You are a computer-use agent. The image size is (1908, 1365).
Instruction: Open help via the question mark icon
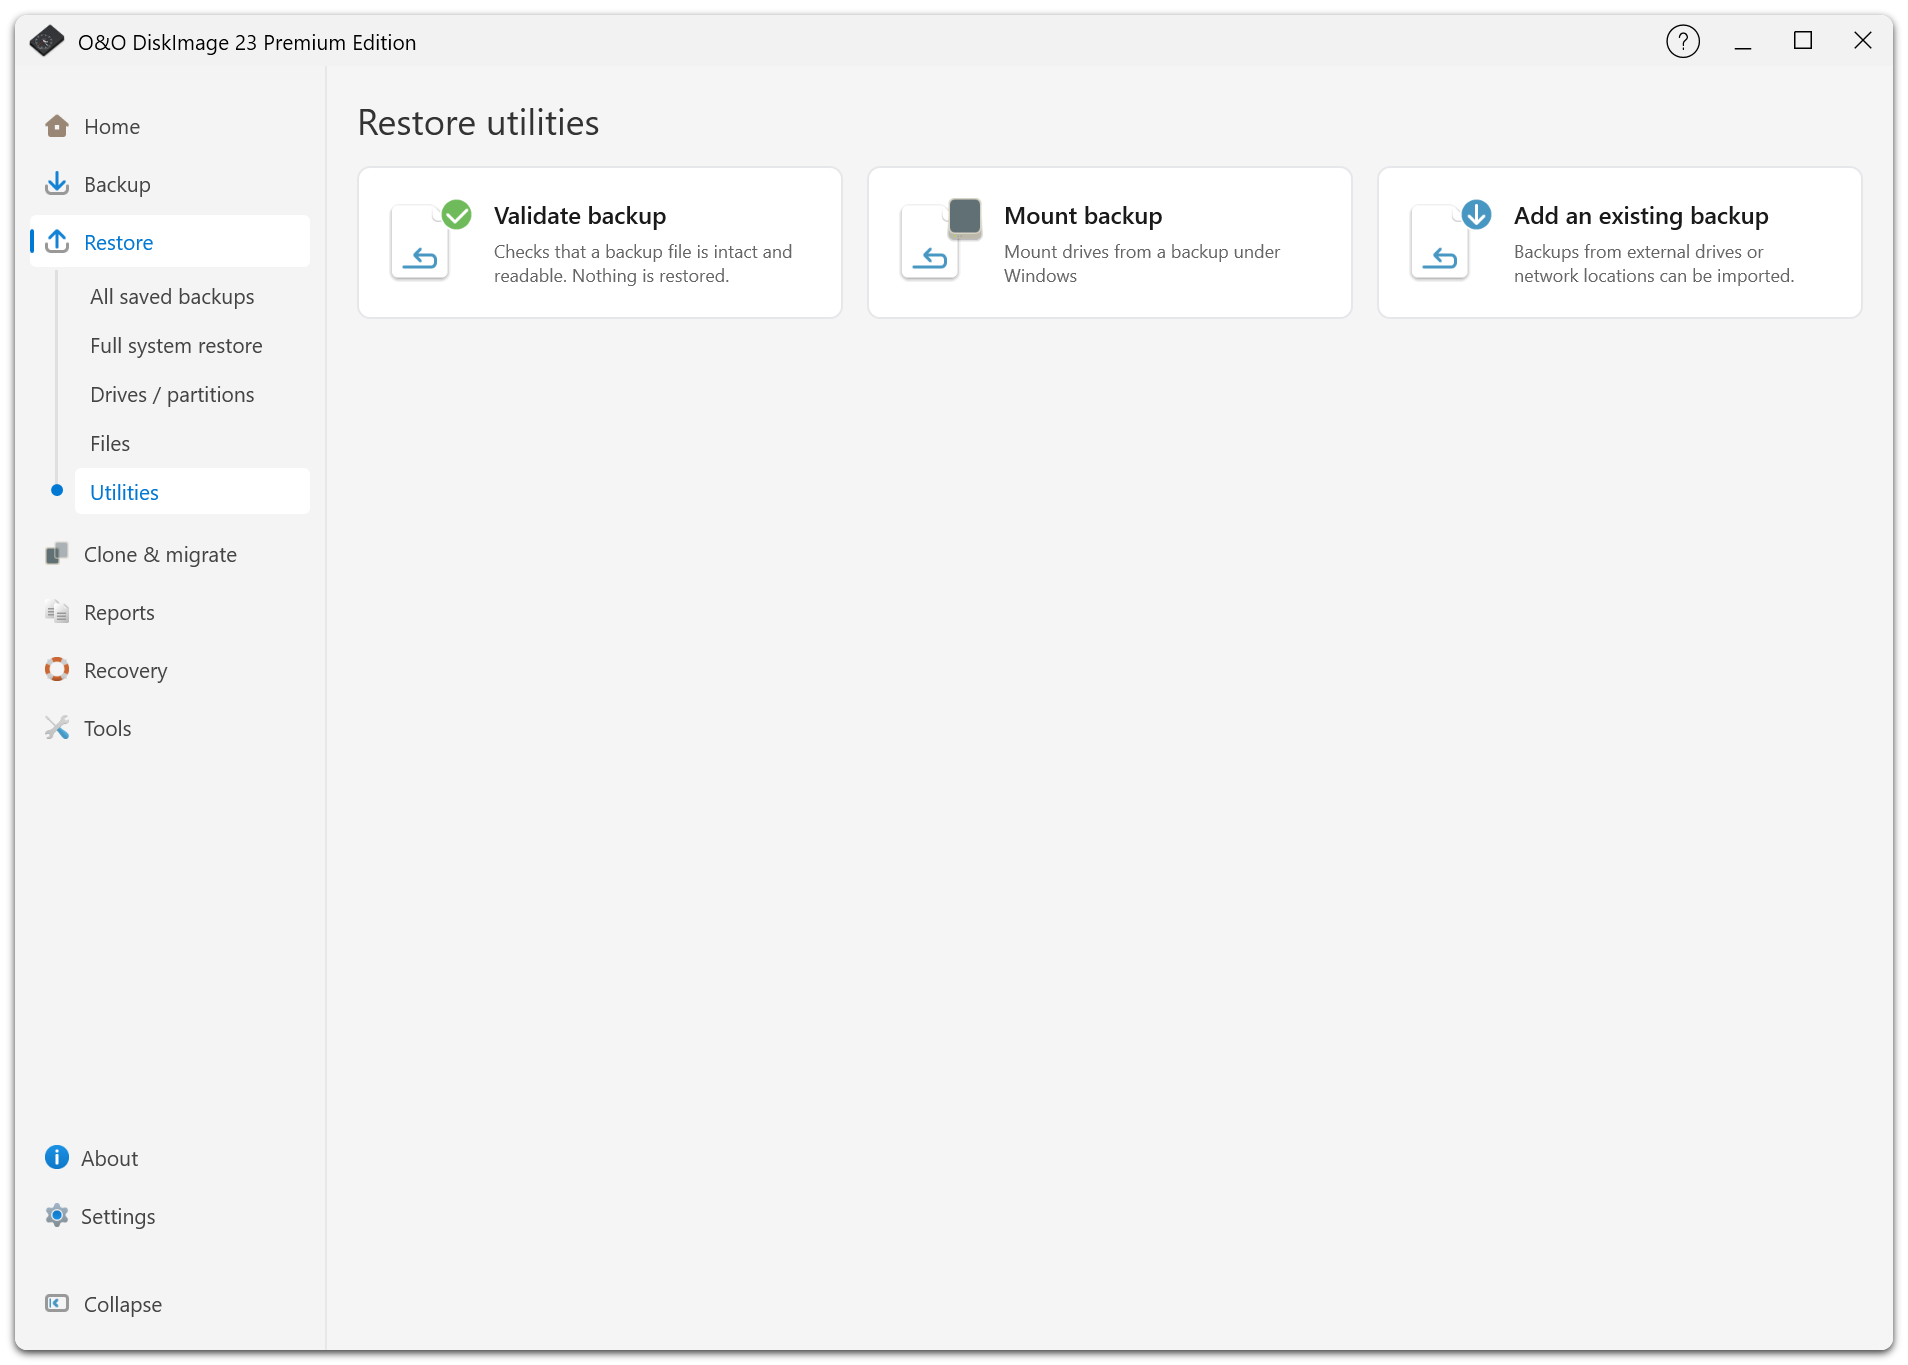coord(1683,42)
